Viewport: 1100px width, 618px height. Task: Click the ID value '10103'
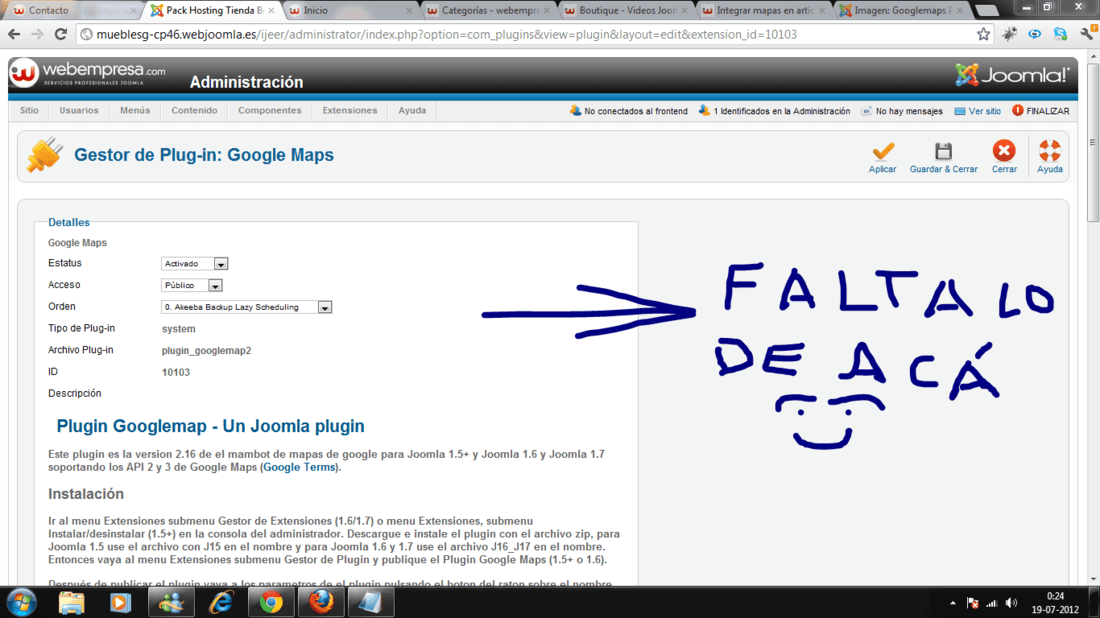pyautogui.click(x=175, y=372)
